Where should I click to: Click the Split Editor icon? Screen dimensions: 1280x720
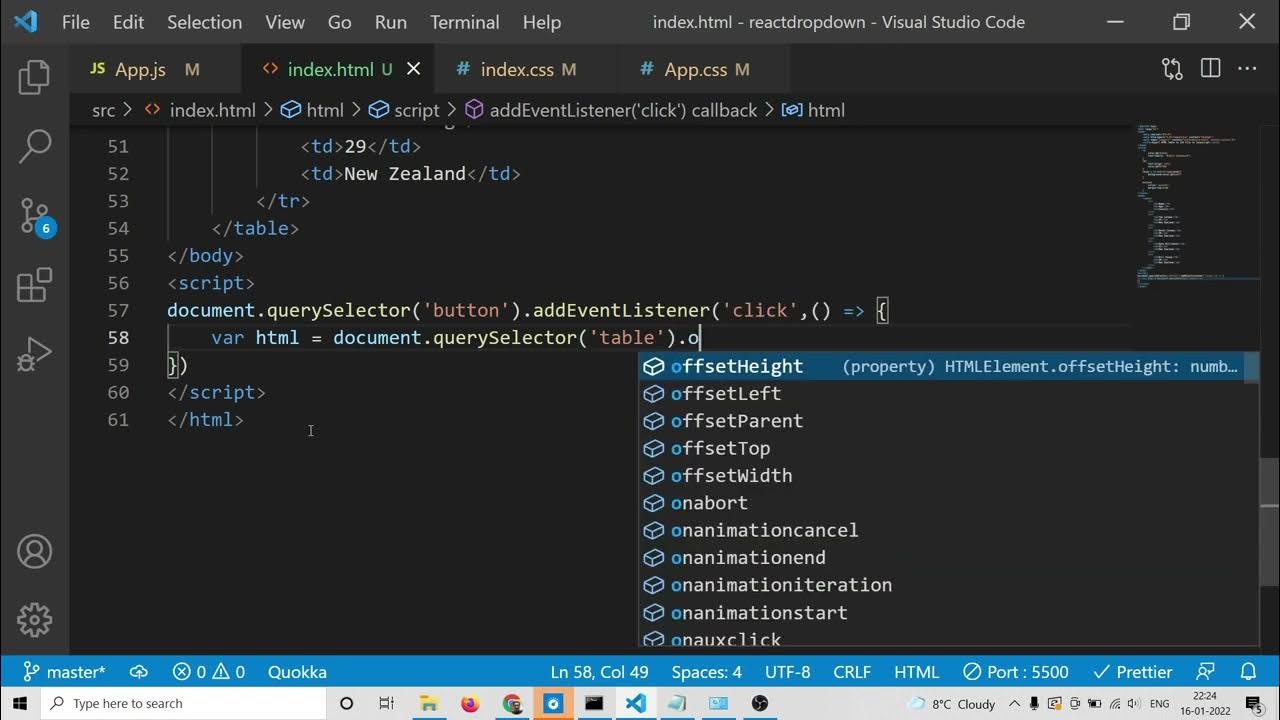[1210, 69]
